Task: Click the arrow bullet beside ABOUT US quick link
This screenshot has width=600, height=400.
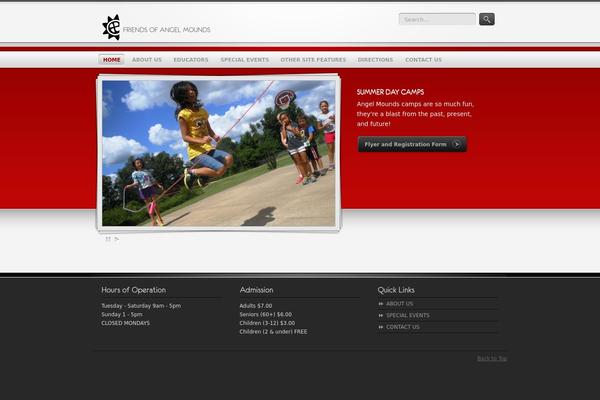Action: tap(381, 304)
